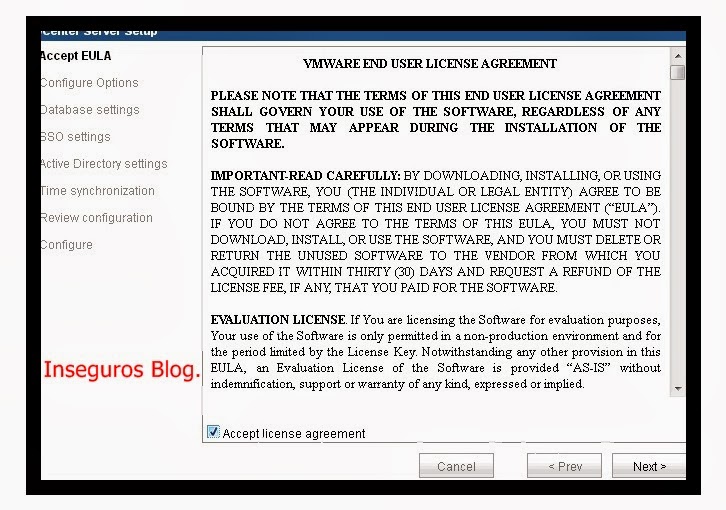Select the Accept EULA step

(76, 56)
